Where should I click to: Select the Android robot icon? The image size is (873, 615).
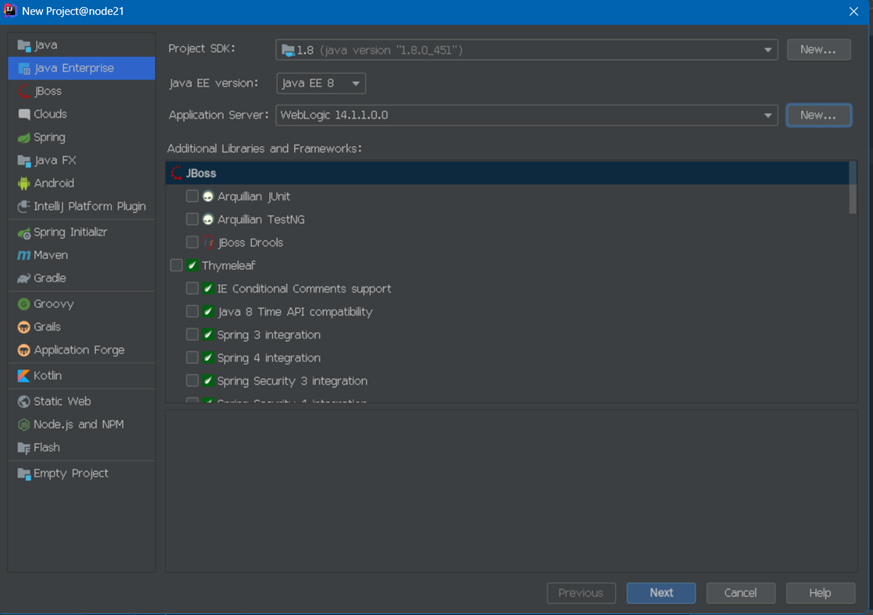24,183
